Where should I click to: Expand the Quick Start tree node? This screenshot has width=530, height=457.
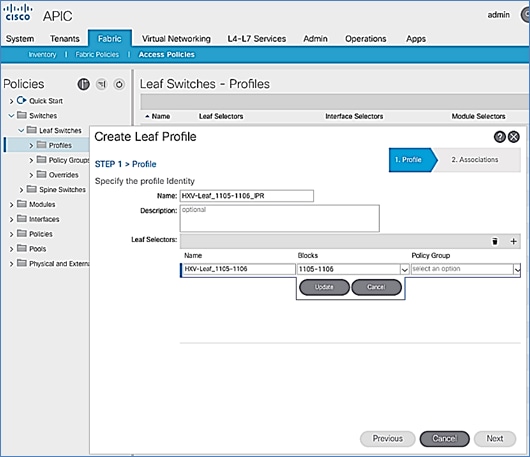11,101
